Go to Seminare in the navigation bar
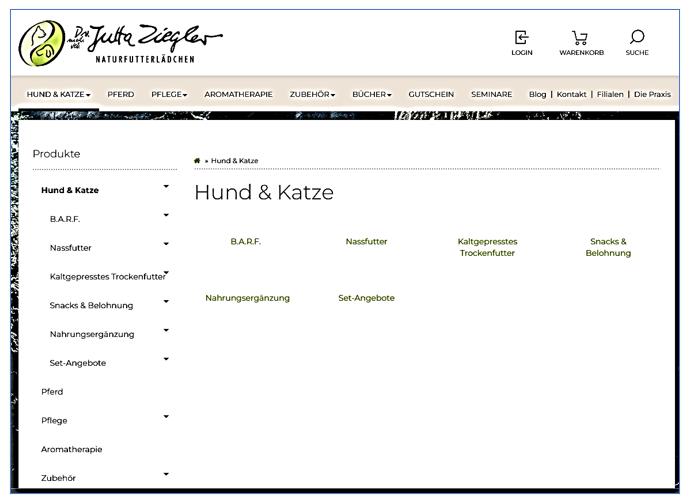This screenshot has width=690, height=501. 491,94
